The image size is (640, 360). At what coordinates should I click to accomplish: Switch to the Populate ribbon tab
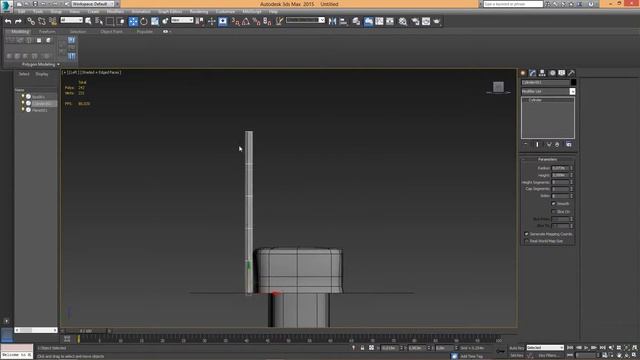point(144,31)
